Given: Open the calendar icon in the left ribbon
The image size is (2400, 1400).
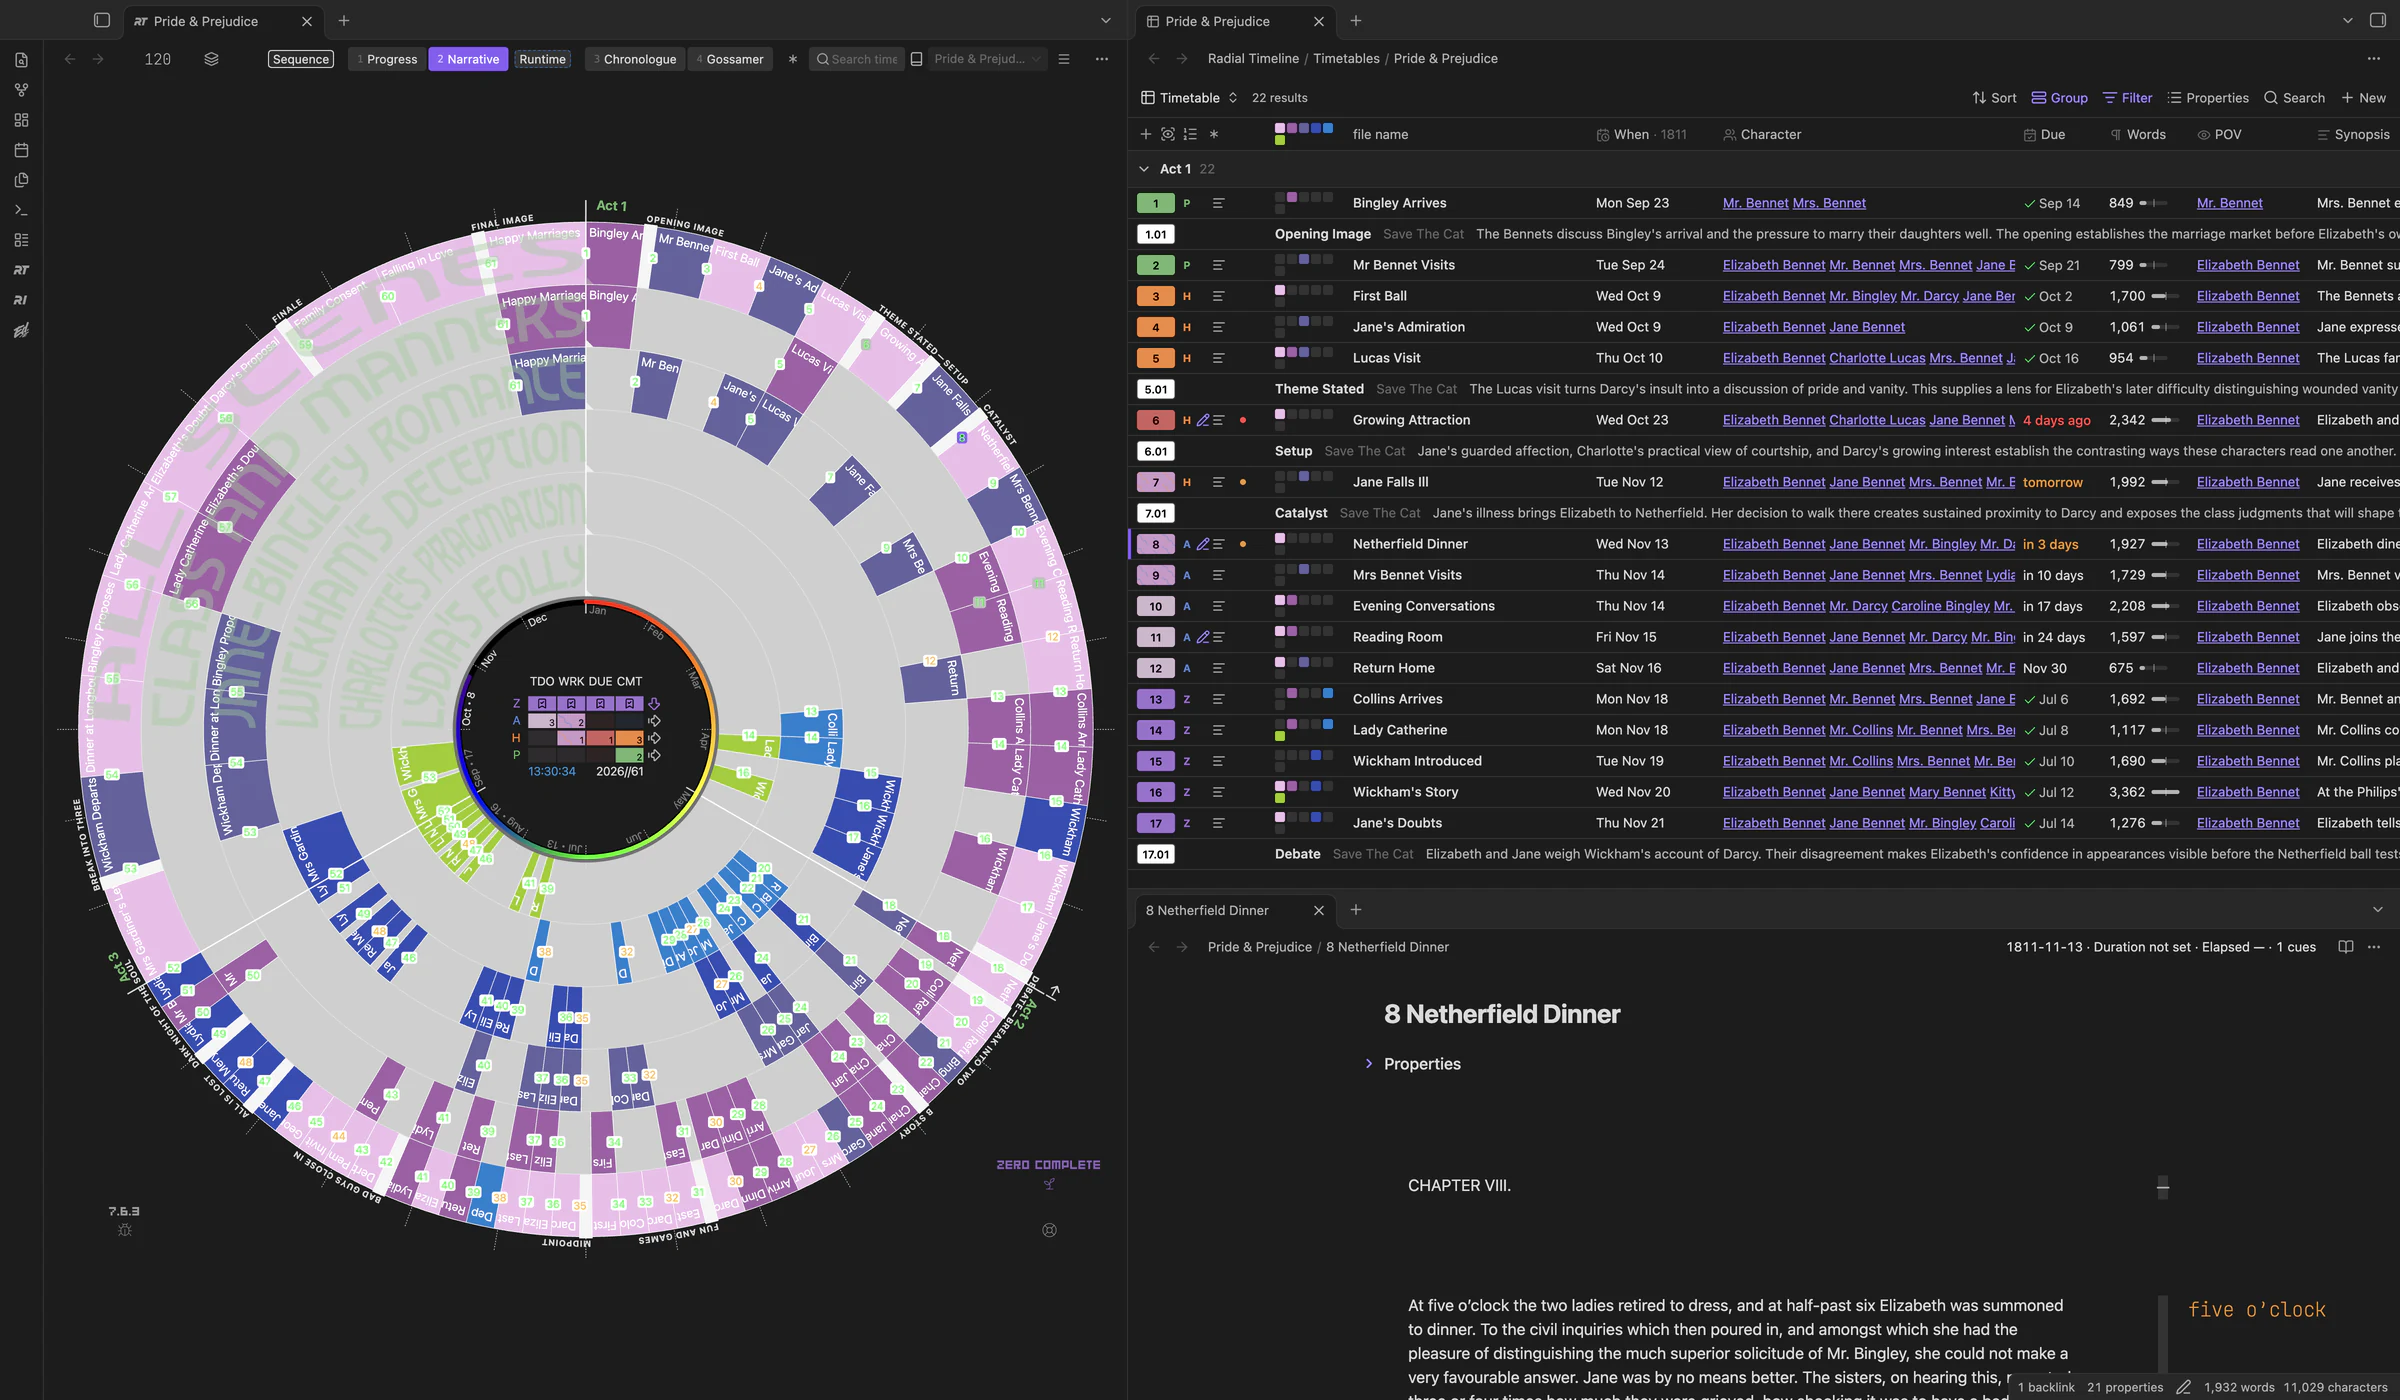Looking at the screenshot, I should pyautogui.click(x=21, y=150).
